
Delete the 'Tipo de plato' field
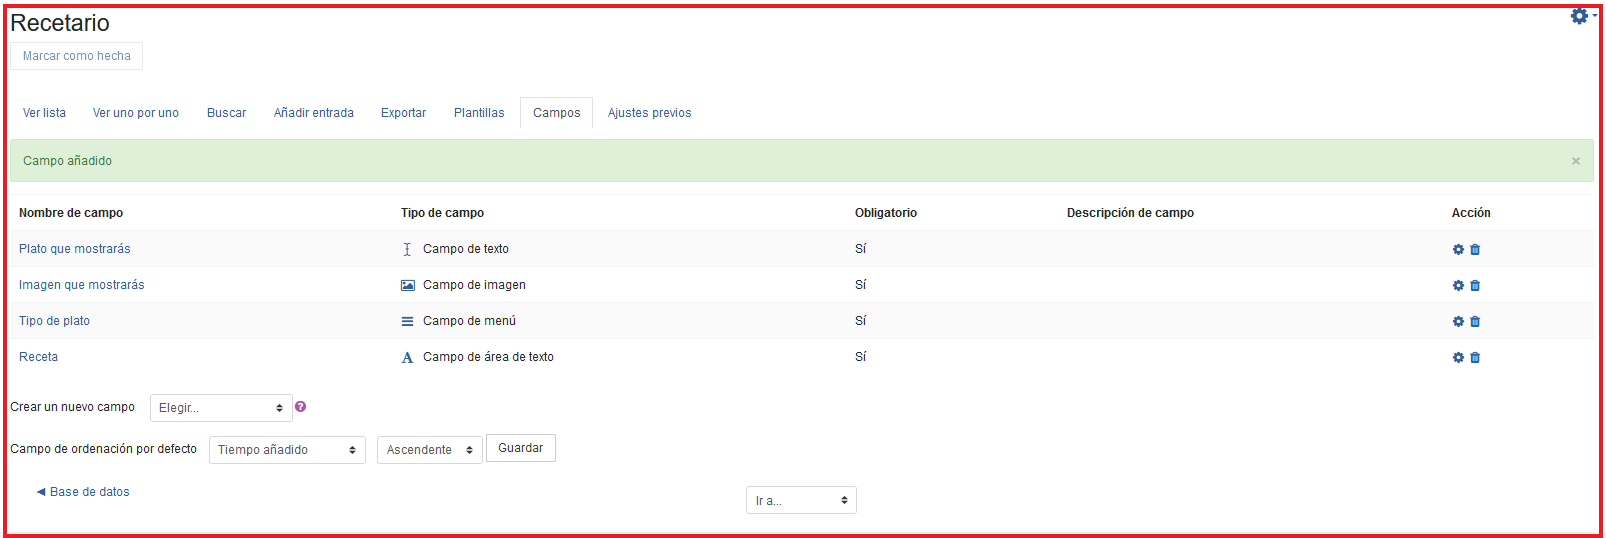coord(1475,322)
